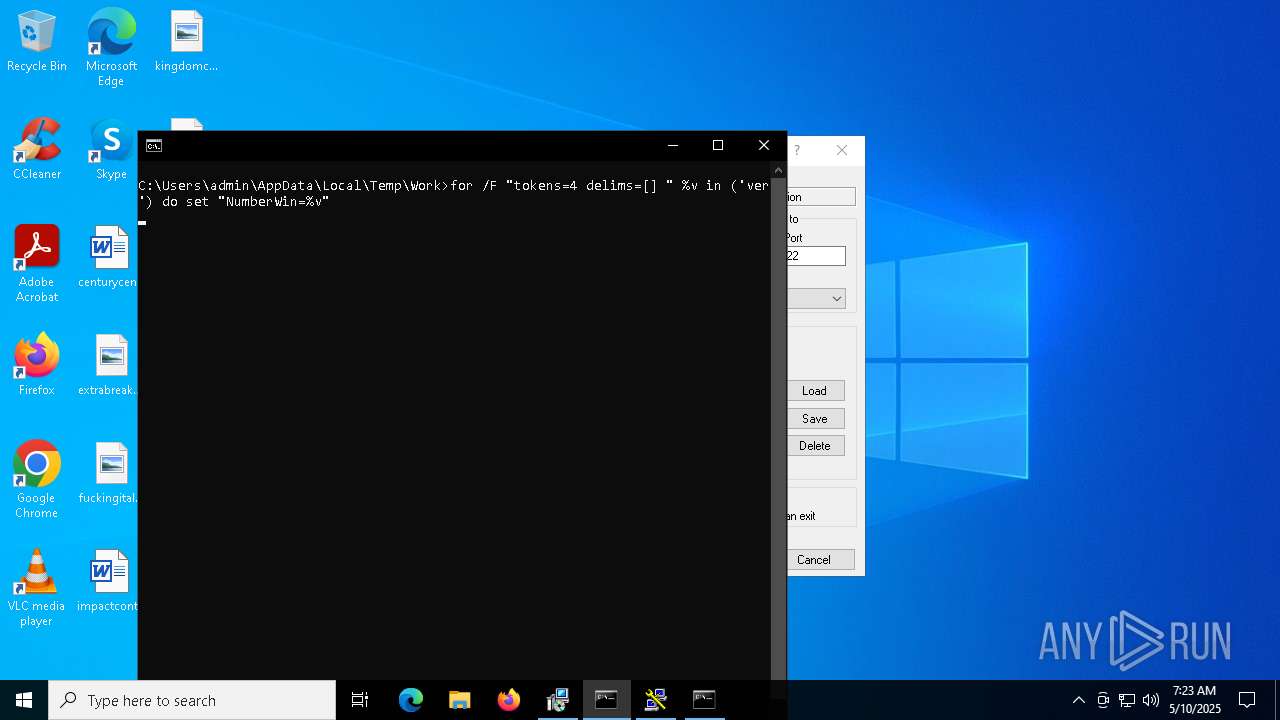The height and width of the screenshot is (720, 1280).
Task: Switch to the active command prompt taskbar icon
Action: (607, 700)
